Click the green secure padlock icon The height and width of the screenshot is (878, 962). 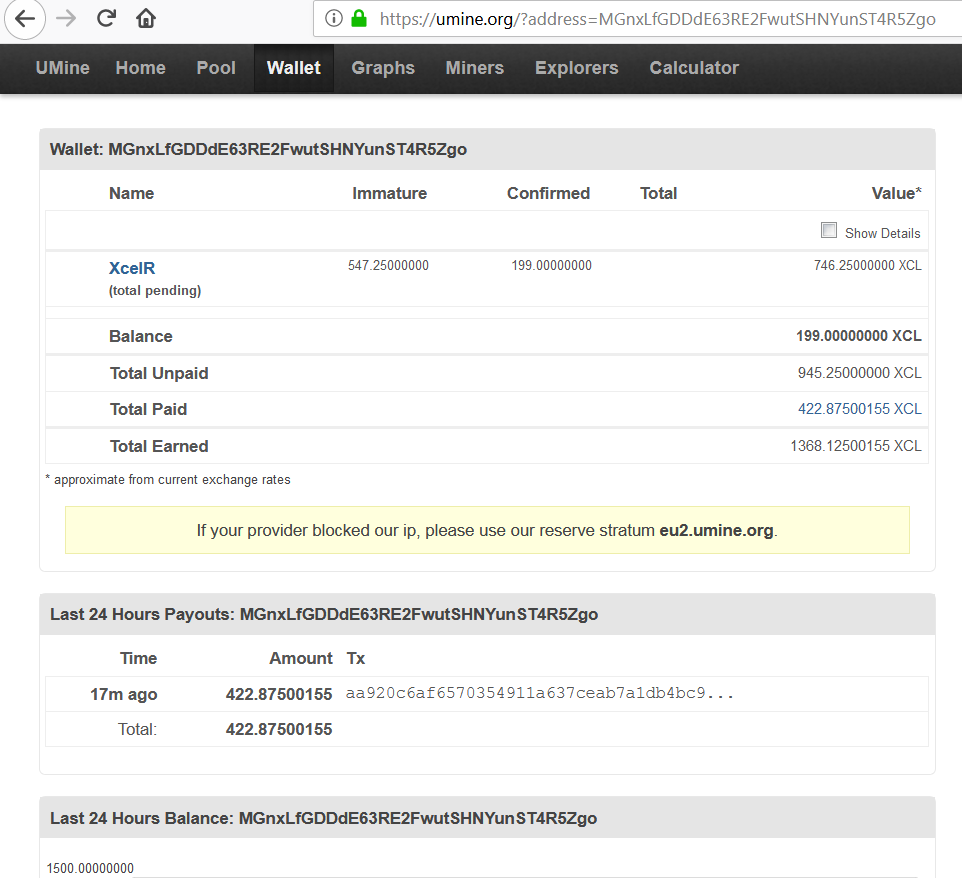(x=359, y=18)
